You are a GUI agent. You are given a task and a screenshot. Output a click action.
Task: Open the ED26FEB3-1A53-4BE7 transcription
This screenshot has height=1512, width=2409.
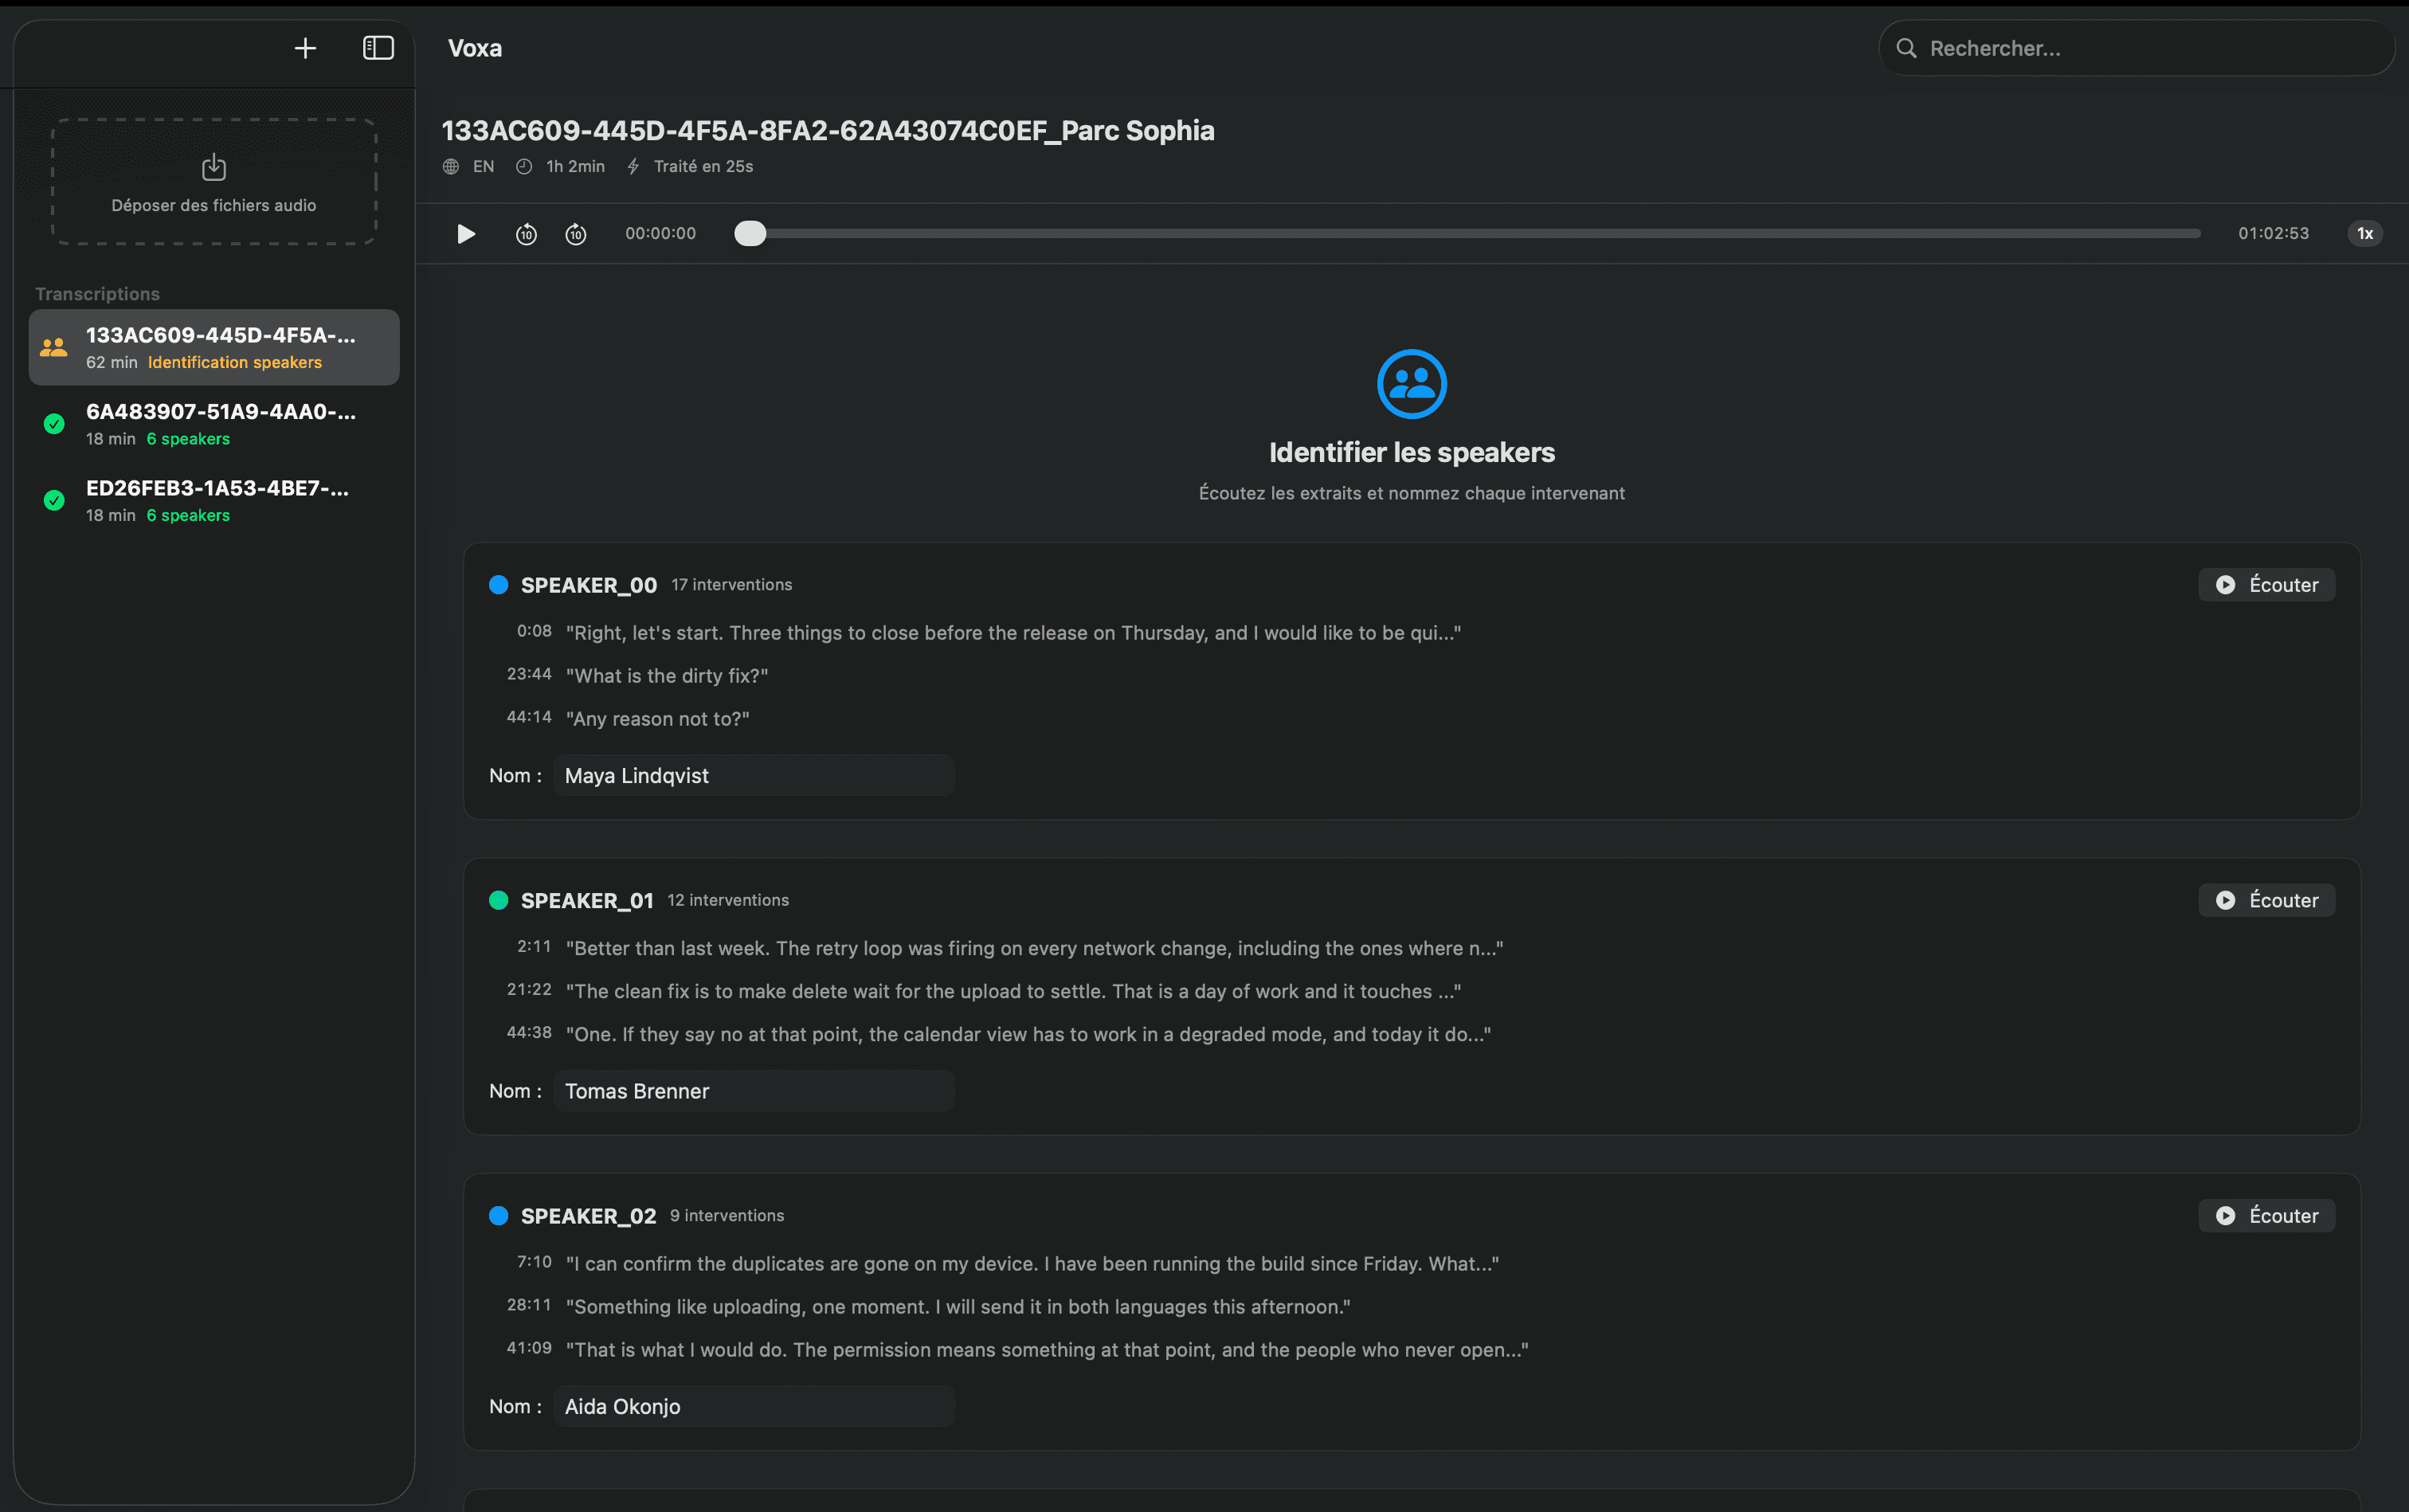[x=214, y=500]
